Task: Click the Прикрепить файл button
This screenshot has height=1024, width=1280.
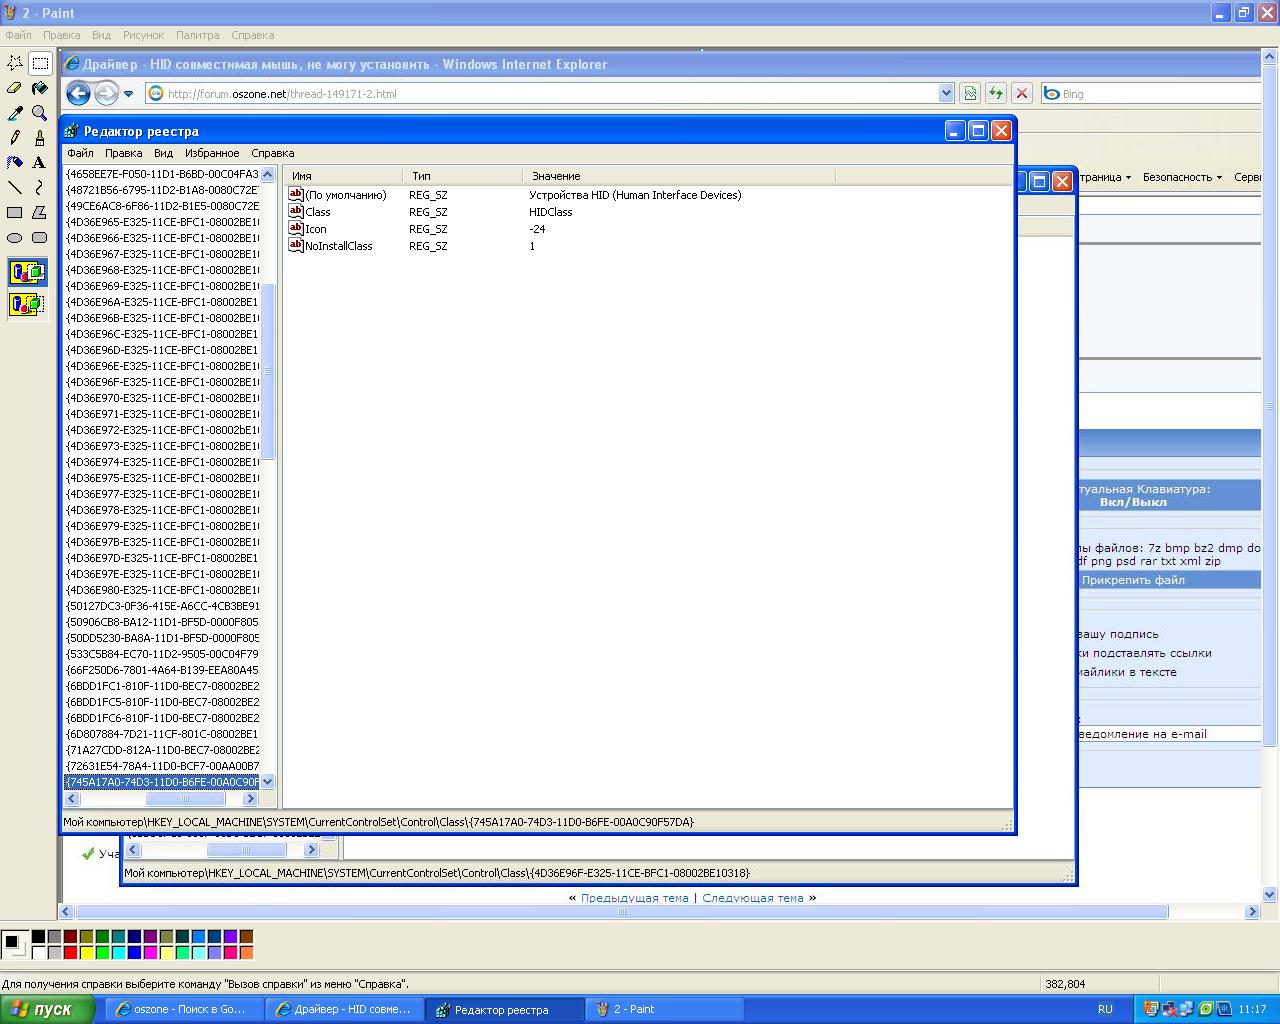Action: pos(1133,580)
